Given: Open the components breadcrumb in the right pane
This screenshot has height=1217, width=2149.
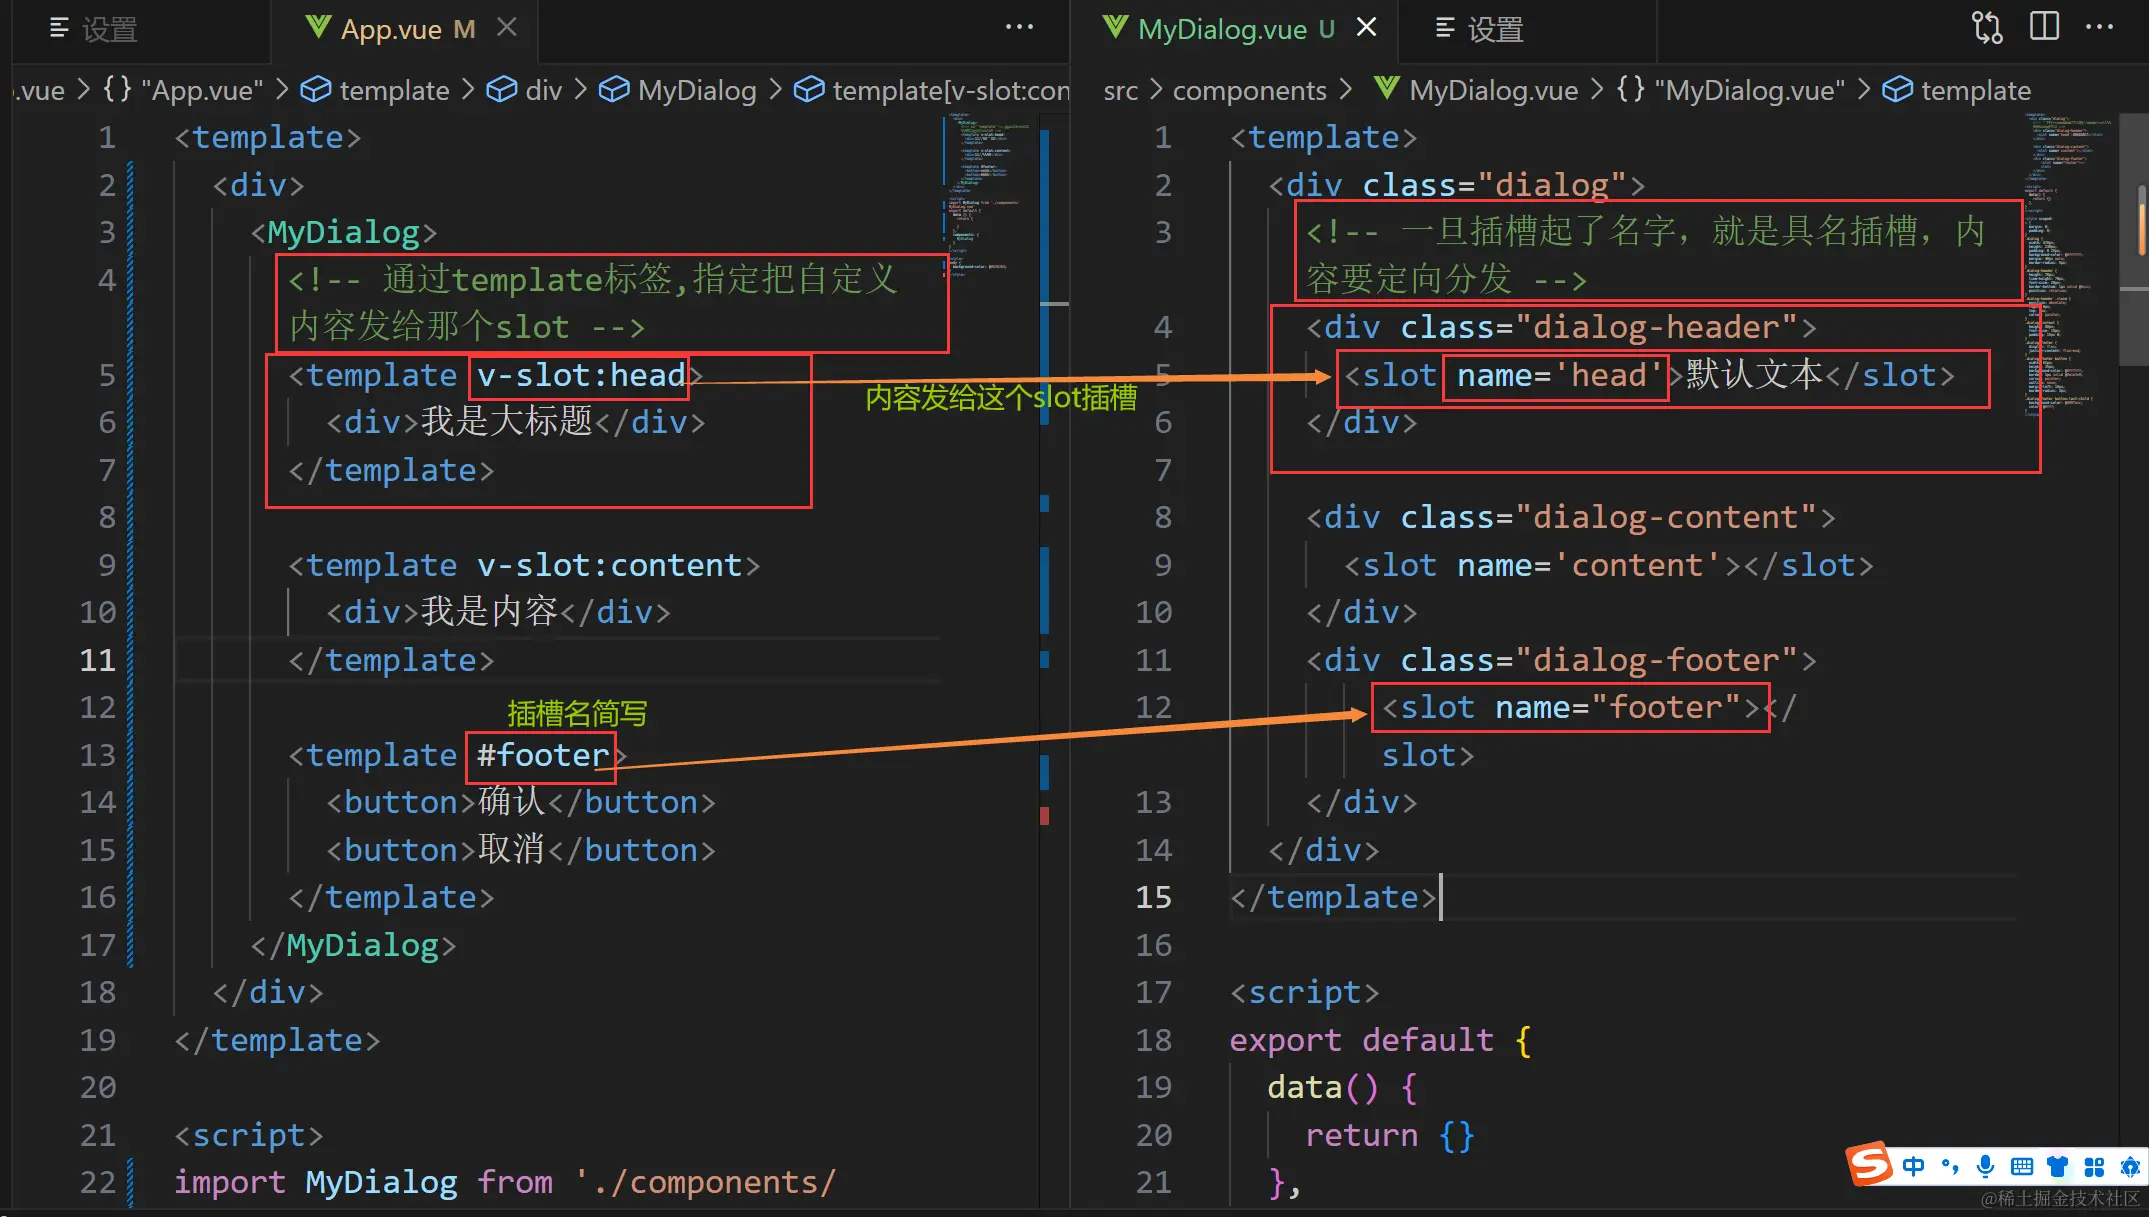Looking at the screenshot, I should pos(1249,90).
